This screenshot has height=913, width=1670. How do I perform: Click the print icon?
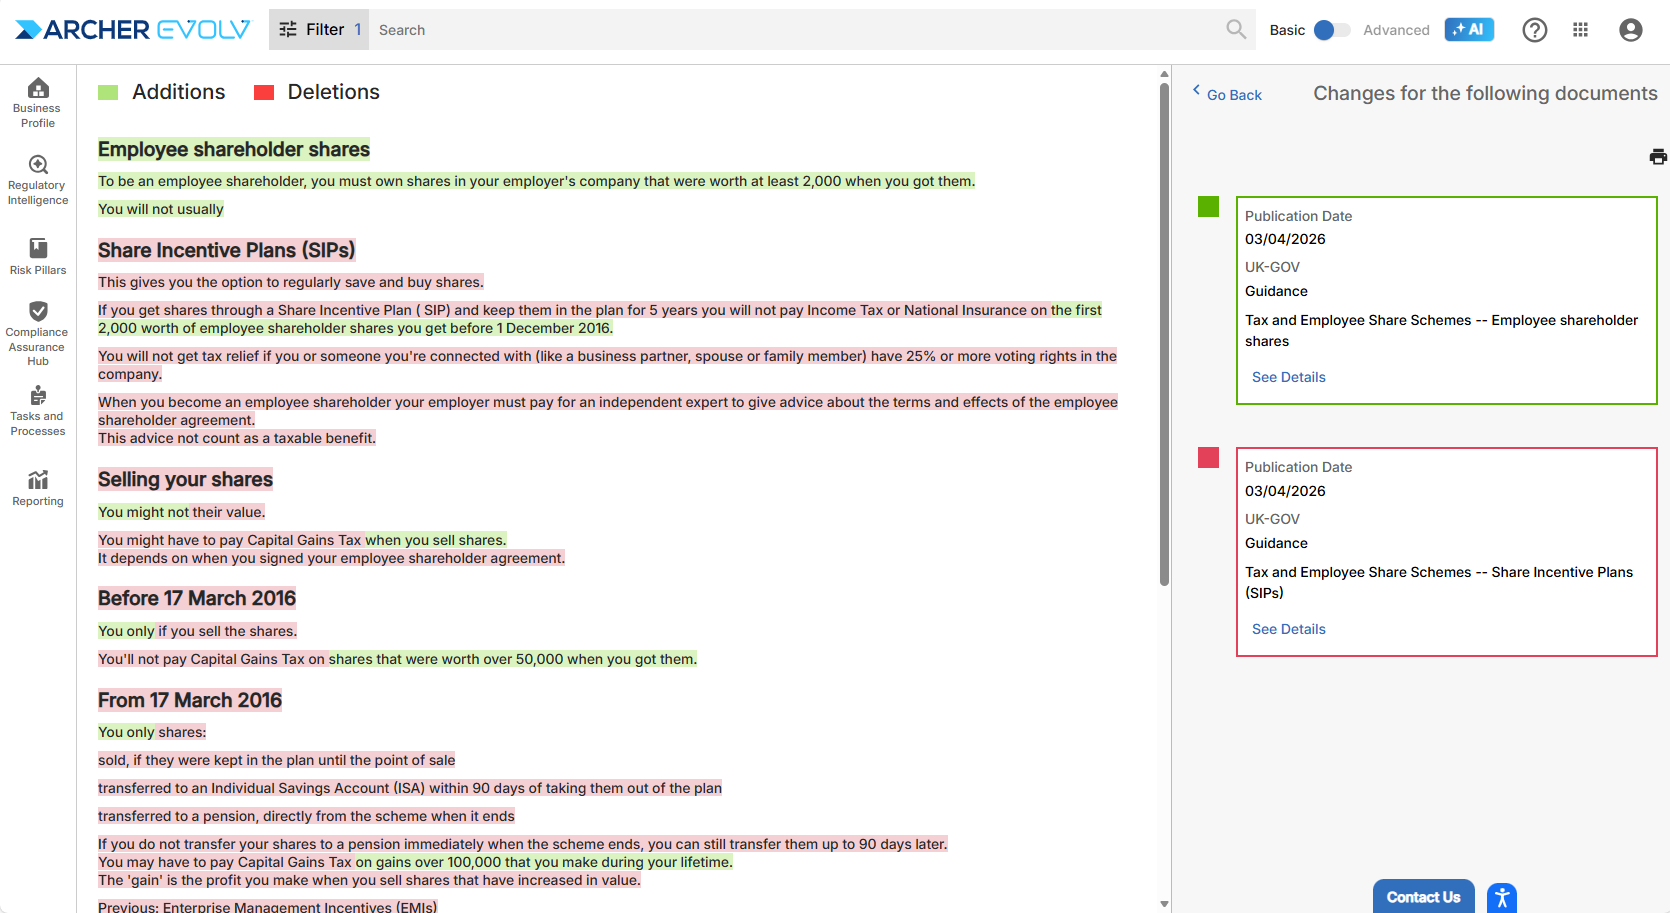[1657, 157]
